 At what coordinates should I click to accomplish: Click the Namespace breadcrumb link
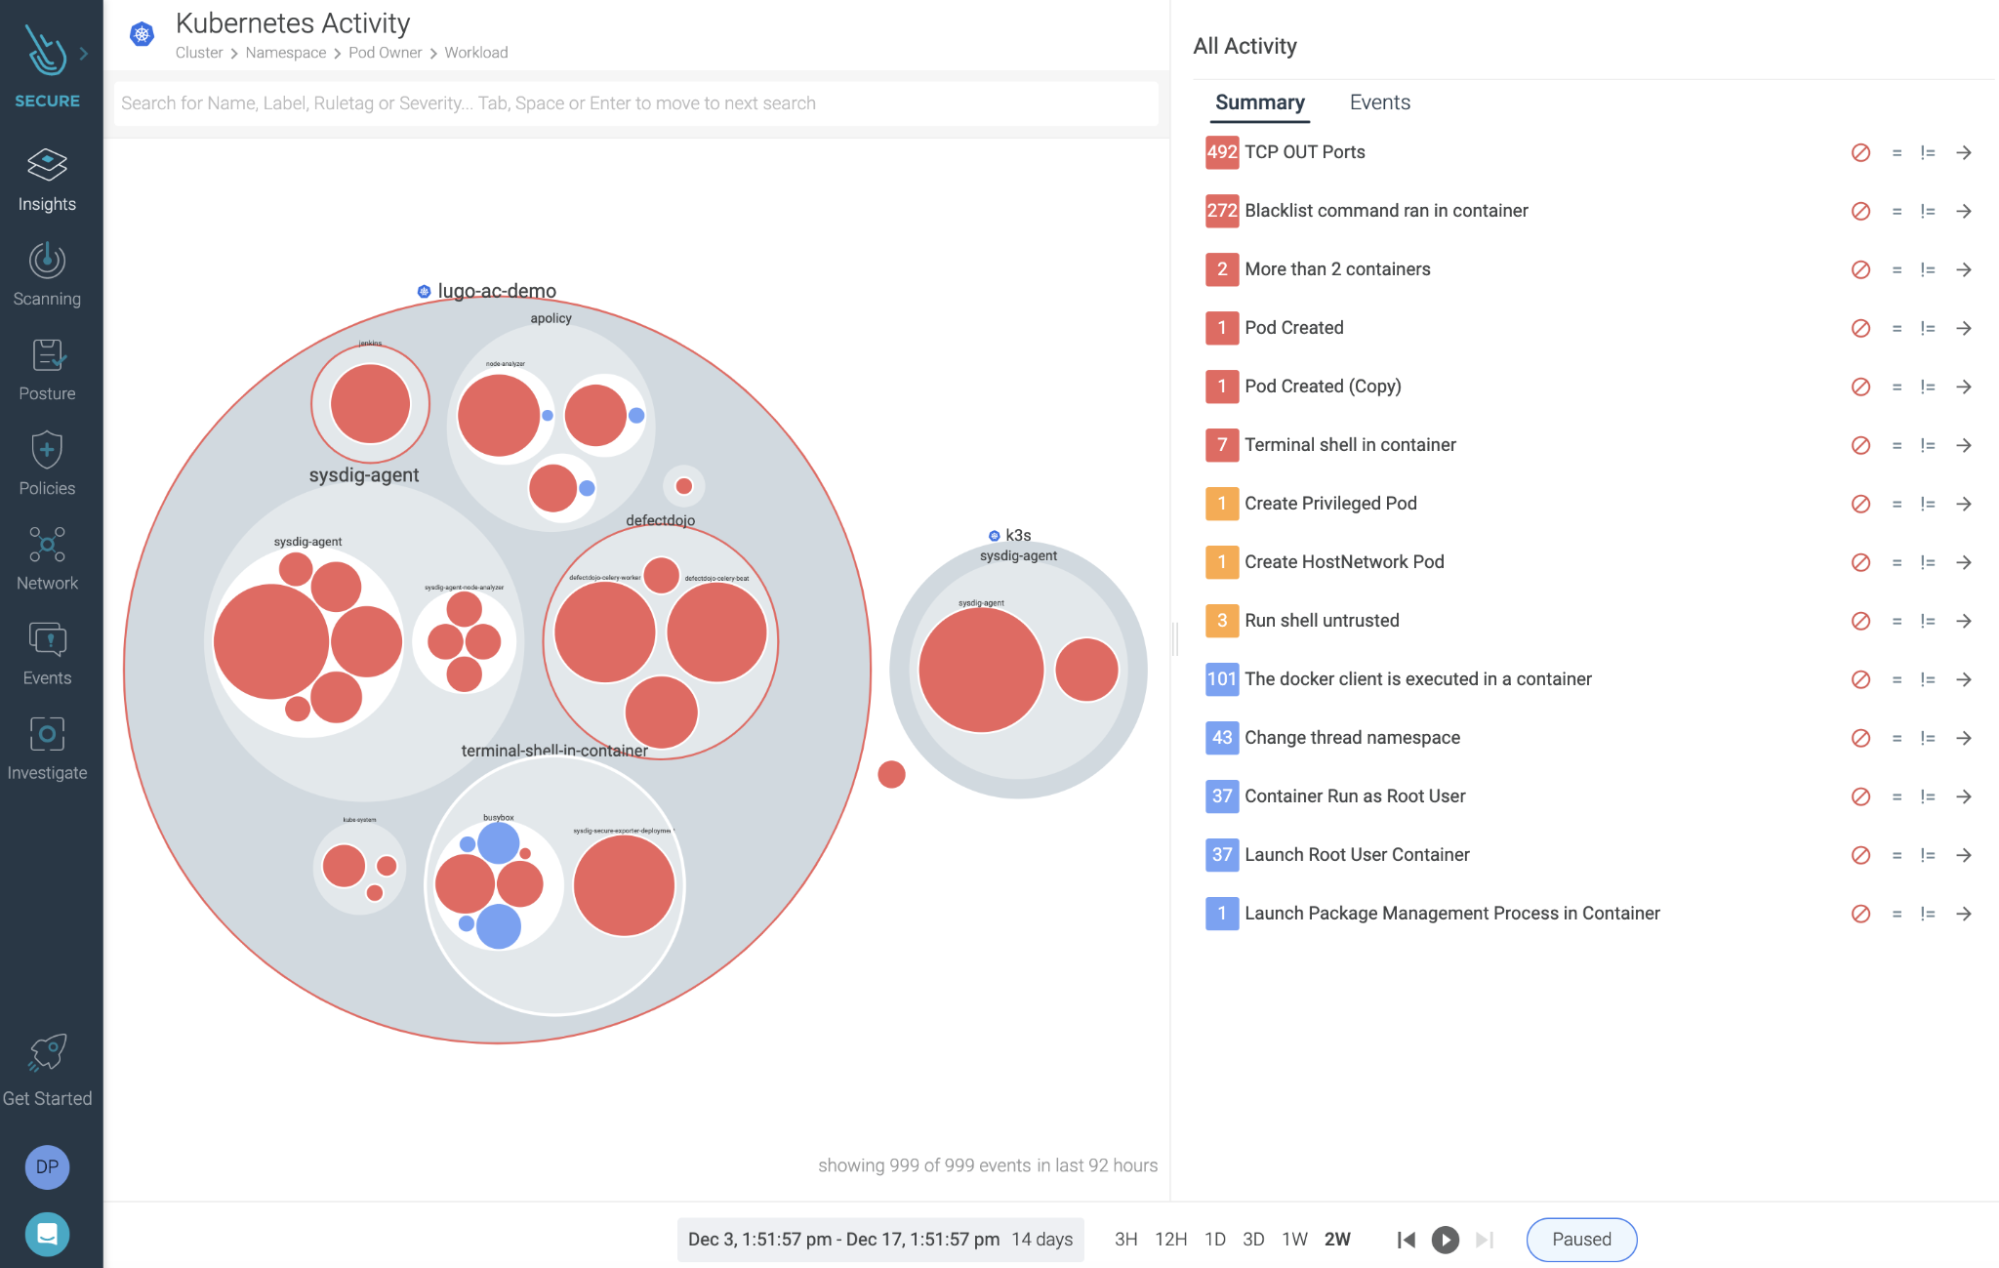click(x=285, y=53)
